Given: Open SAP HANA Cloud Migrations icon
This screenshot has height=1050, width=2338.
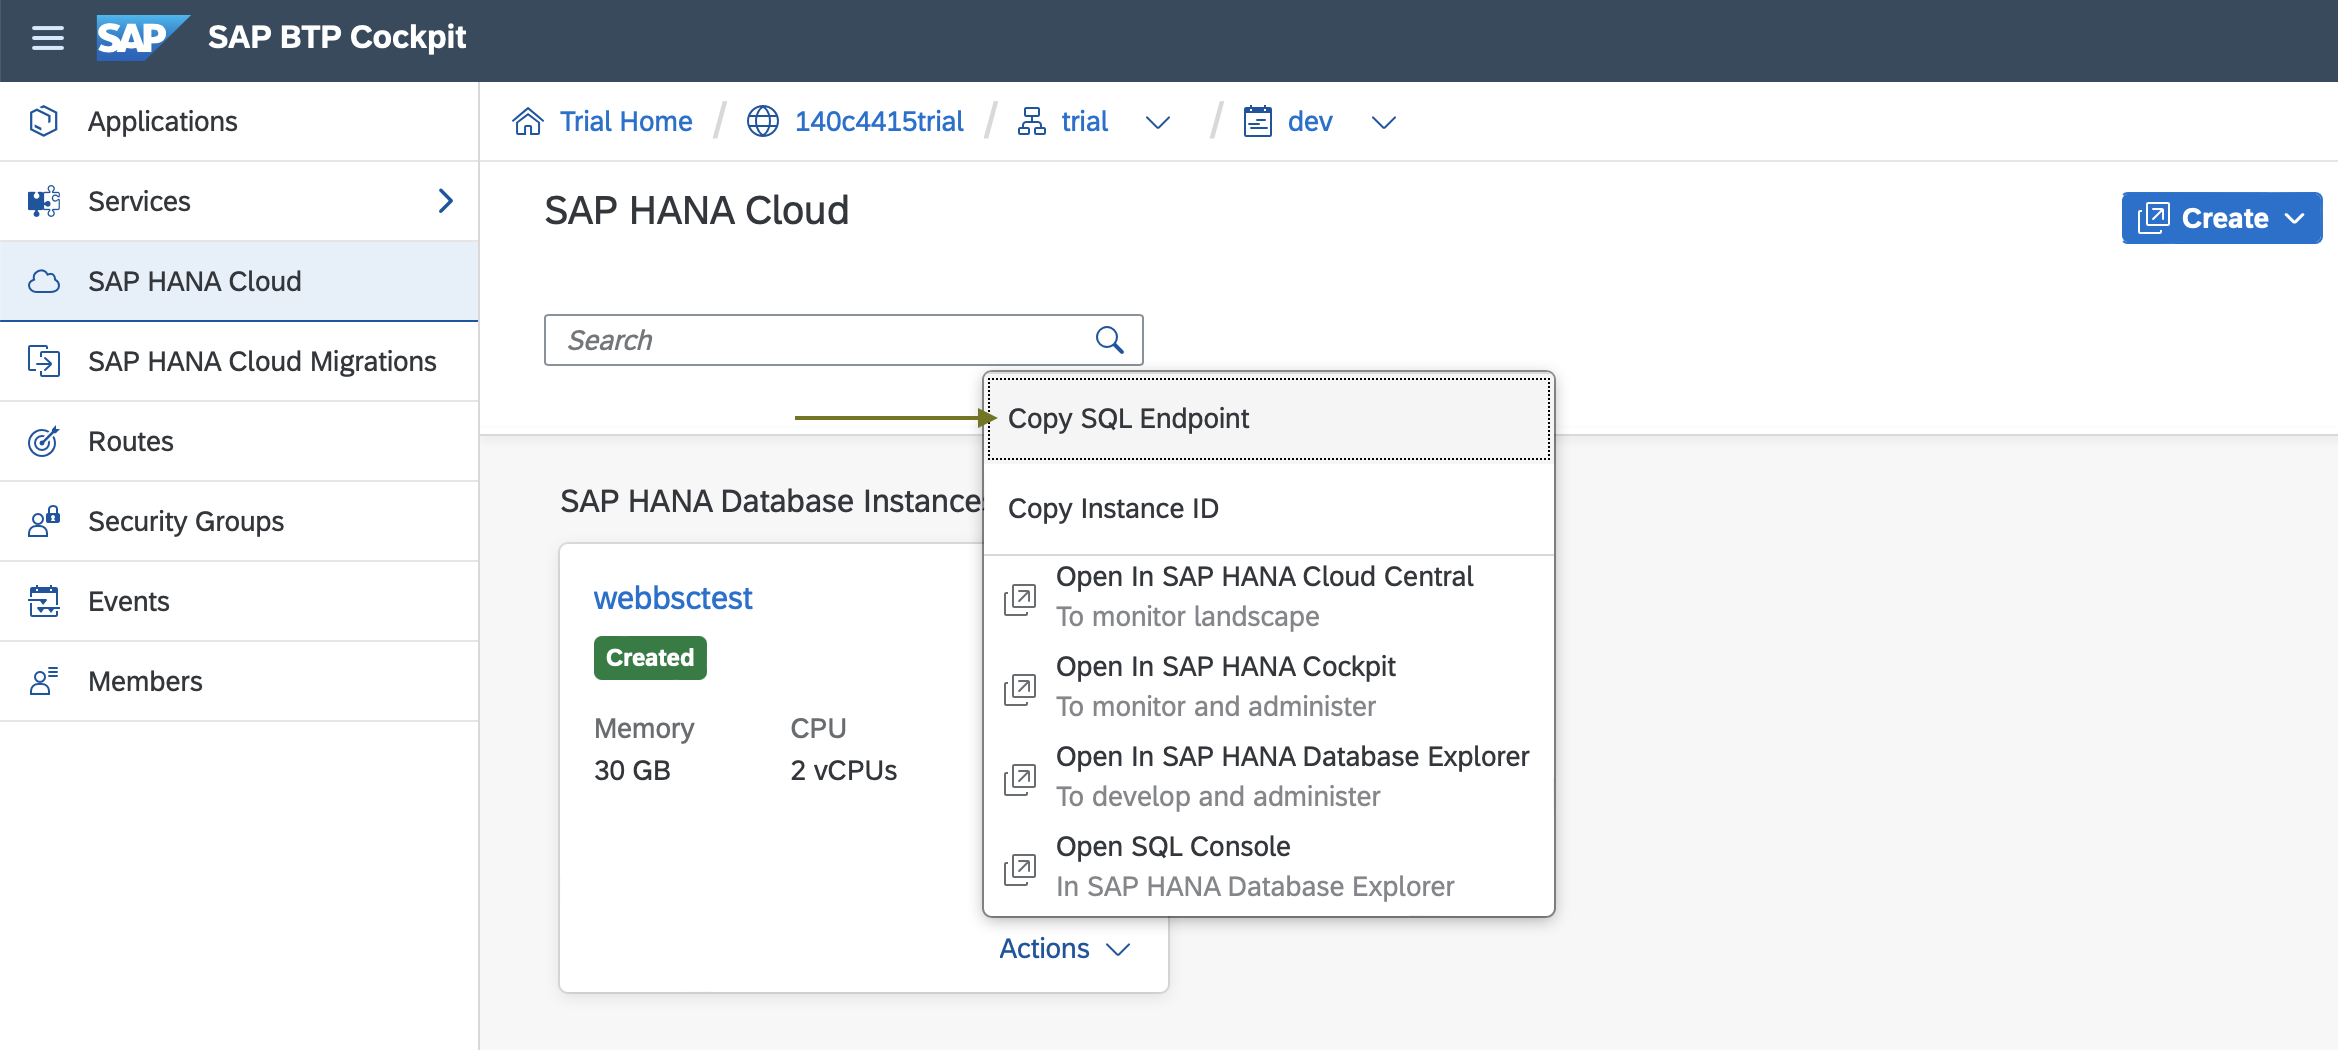Looking at the screenshot, I should [44, 361].
